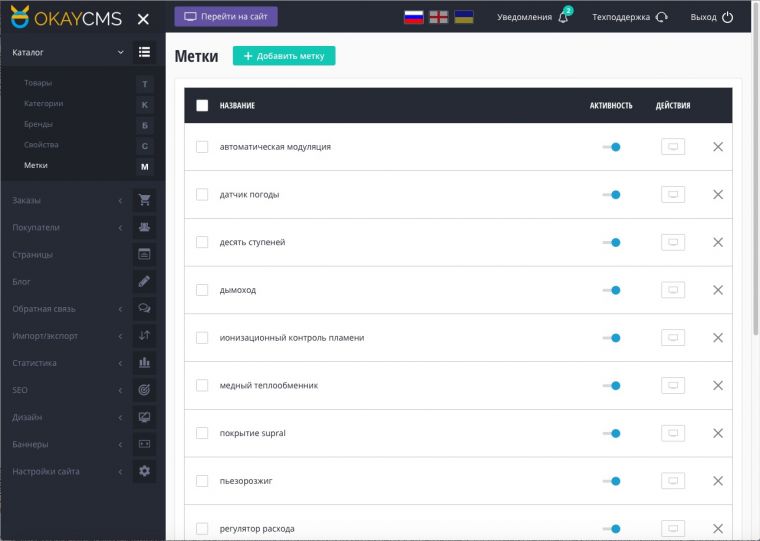The height and width of the screenshot is (541, 760).
Task: Tick the select-all checkbox in header
Action: pos(202,105)
